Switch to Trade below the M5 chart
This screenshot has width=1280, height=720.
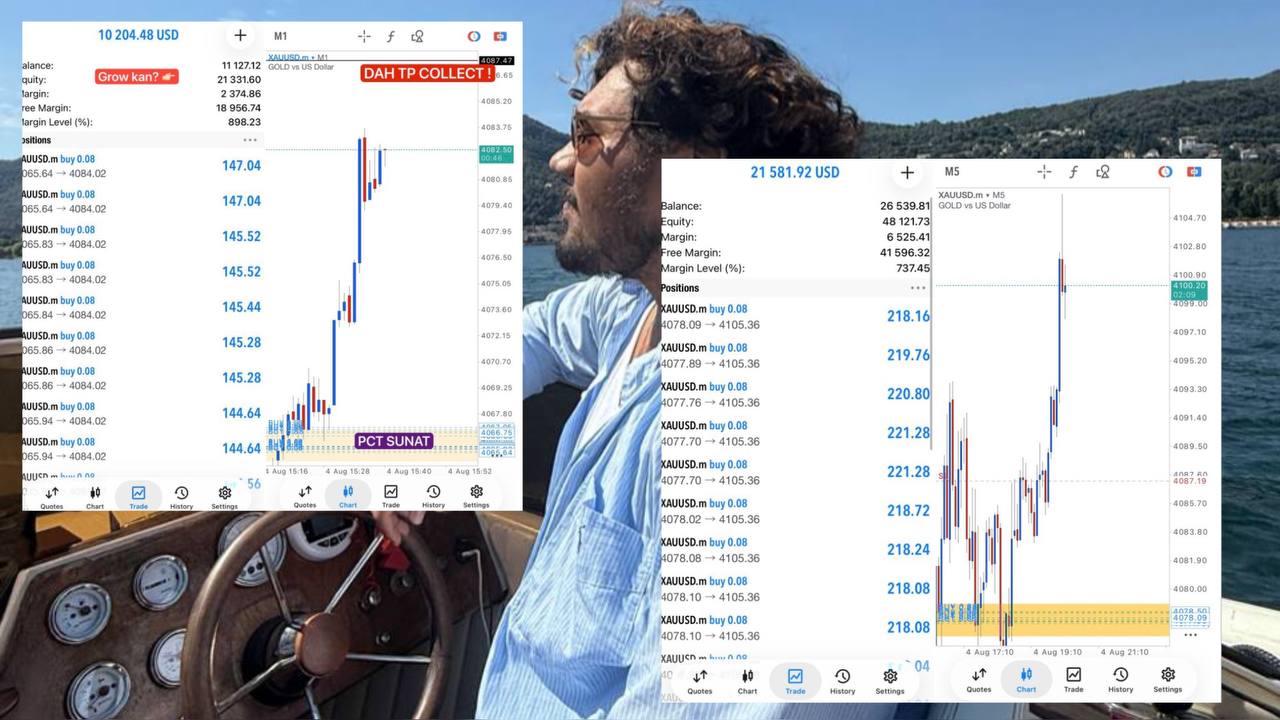coord(1073,680)
